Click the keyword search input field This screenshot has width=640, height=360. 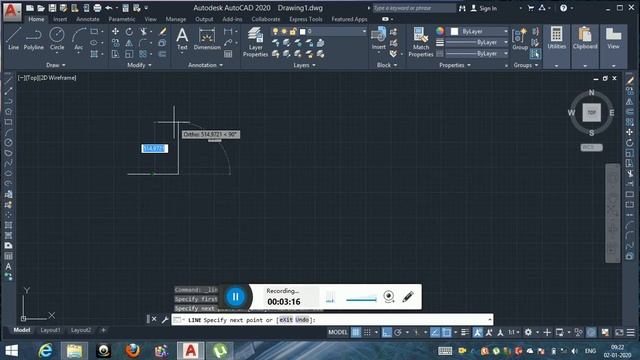pyautogui.click(x=414, y=8)
